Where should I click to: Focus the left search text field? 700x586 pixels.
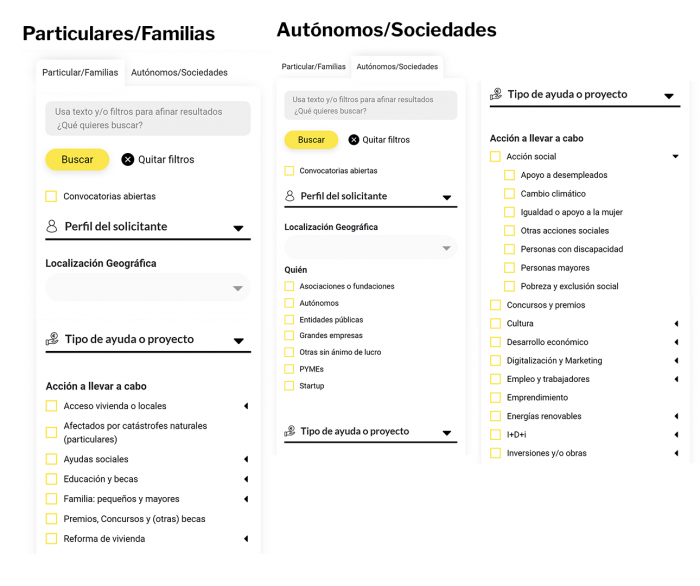[x=148, y=118]
